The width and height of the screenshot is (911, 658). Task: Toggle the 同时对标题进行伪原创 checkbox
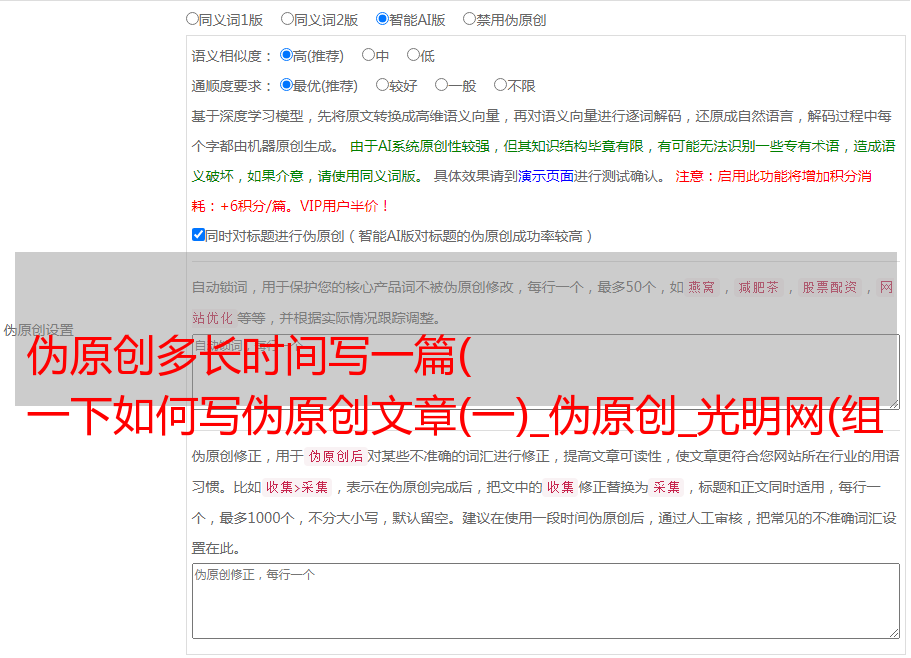pyautogui.click(x=198, y=235)
